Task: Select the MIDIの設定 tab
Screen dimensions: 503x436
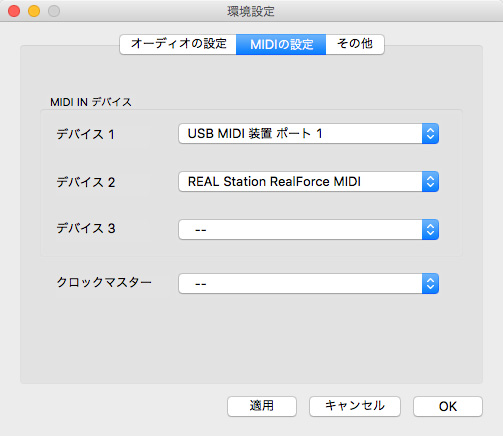Action: [281, 44]
